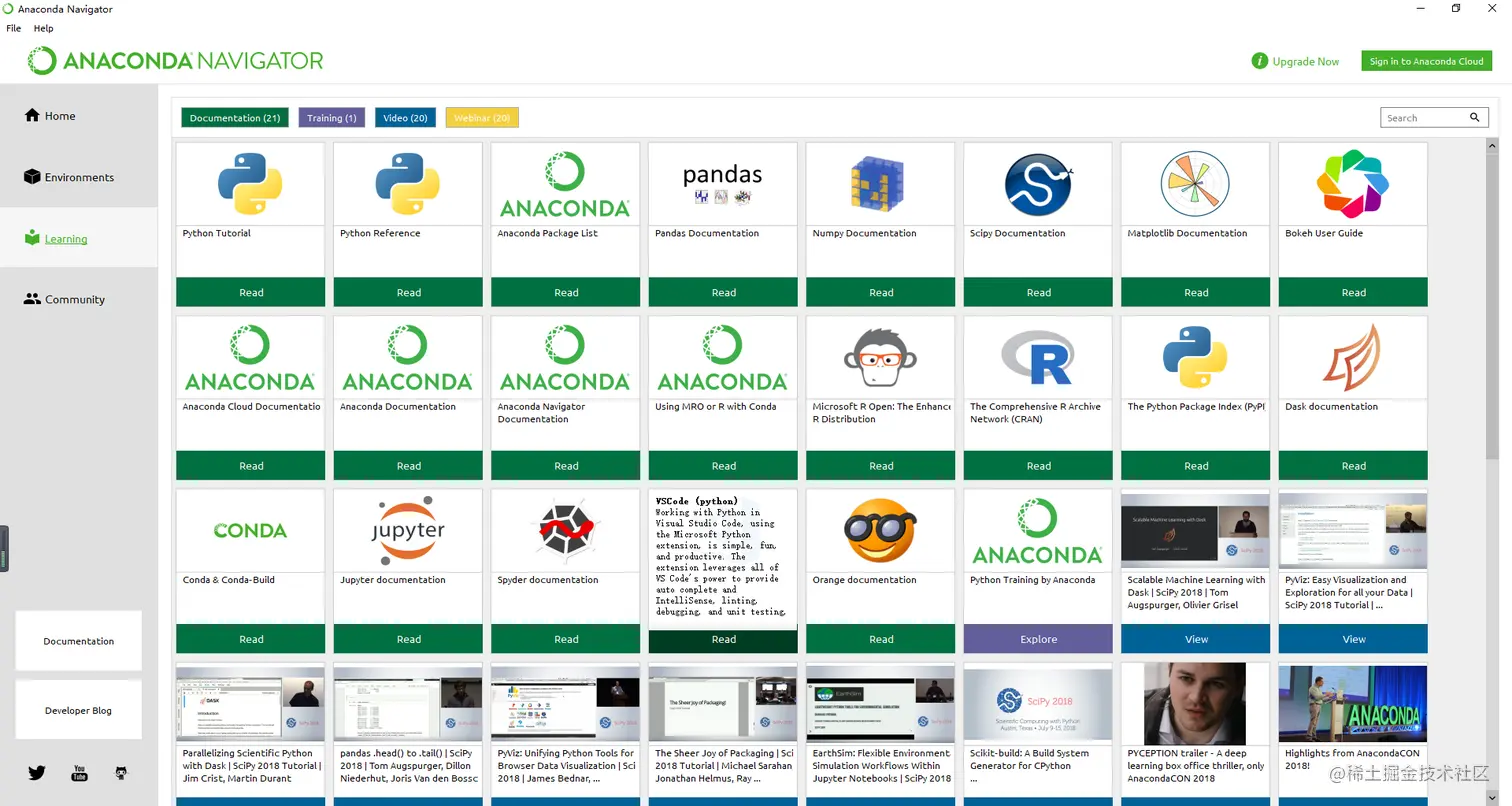Screen dimensions: 1512x806
Task: Toggle the Video (20) filter
Action: tap(405, 117)
